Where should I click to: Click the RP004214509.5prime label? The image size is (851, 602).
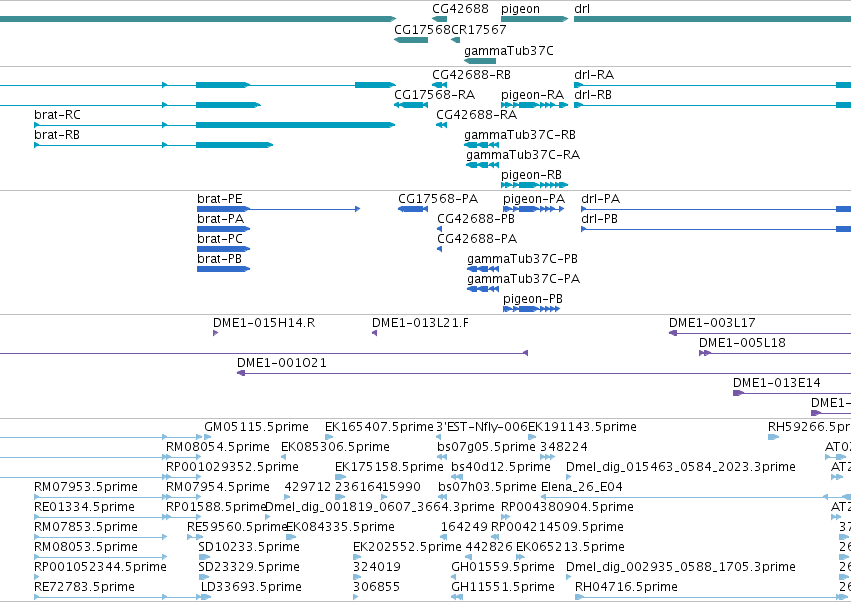click(x=557, y=528)
